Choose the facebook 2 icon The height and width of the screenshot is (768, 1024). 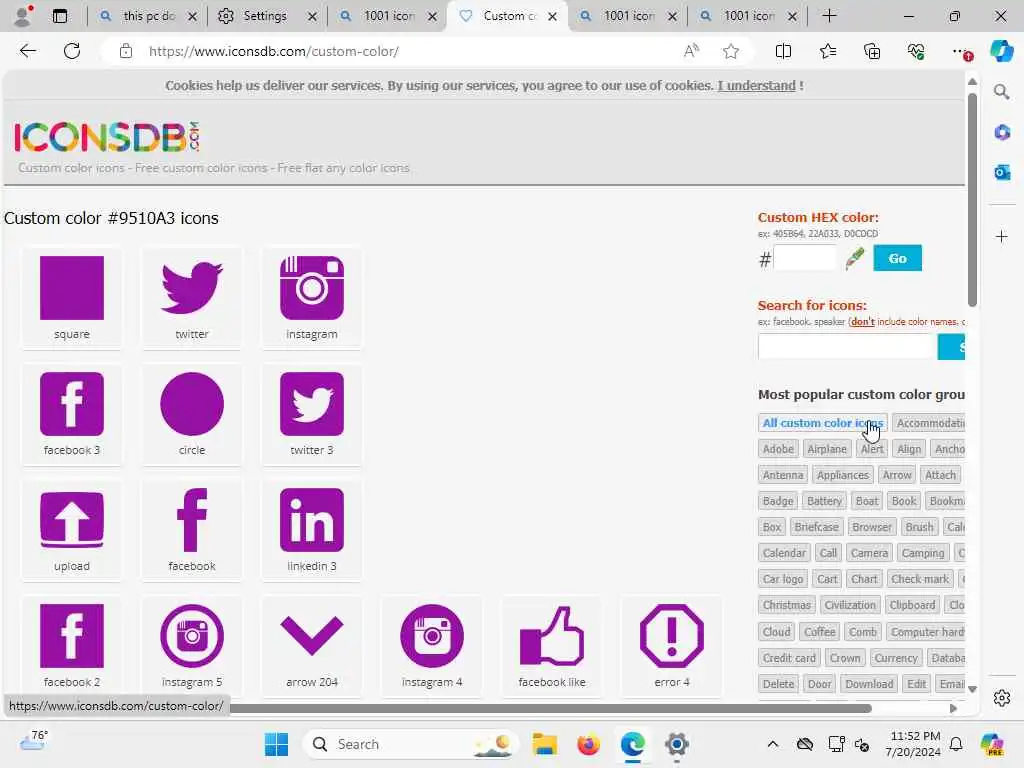[x=72, y=636]
